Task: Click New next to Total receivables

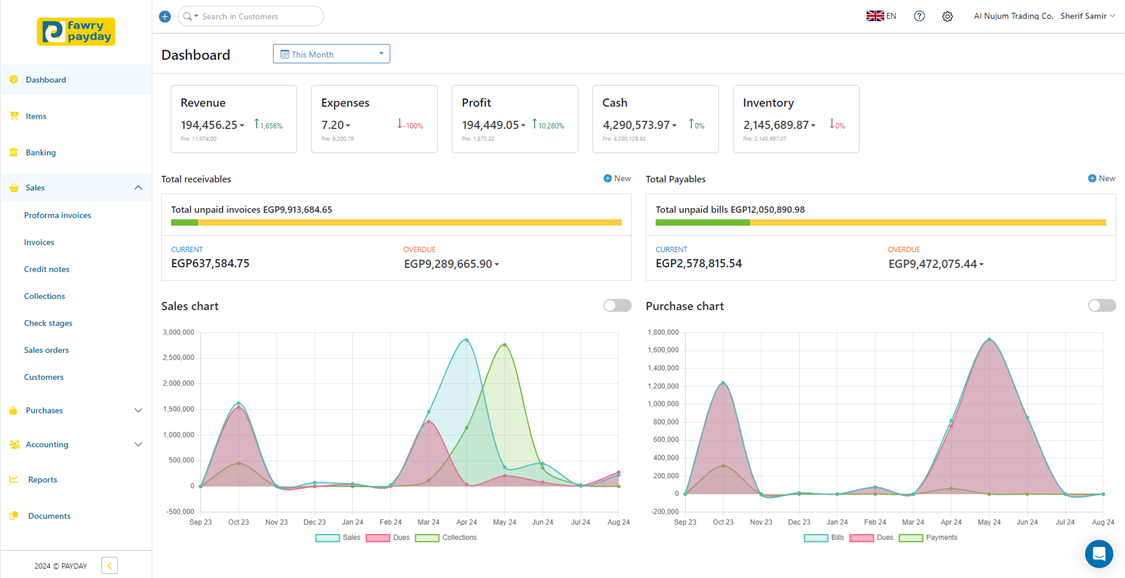Action: pos(616,178)
